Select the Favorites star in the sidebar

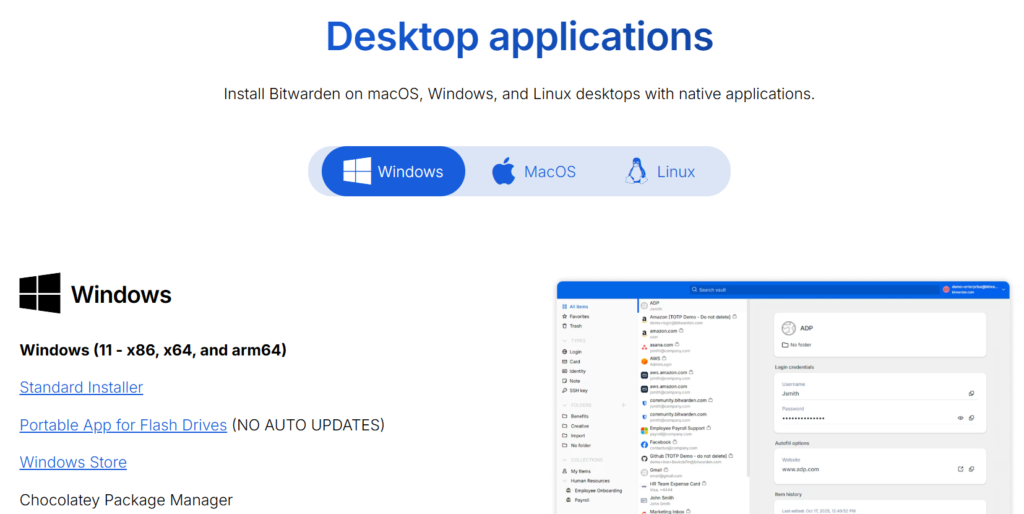click(x=564, y=316)
